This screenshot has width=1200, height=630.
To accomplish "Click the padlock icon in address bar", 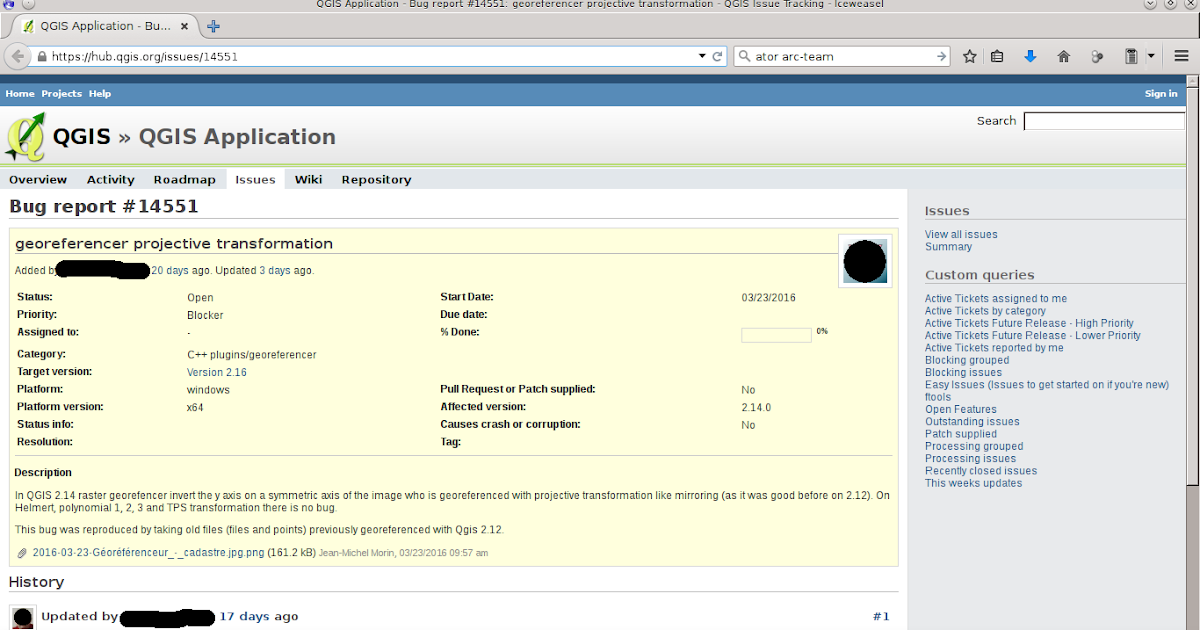I will pos(42,57).
